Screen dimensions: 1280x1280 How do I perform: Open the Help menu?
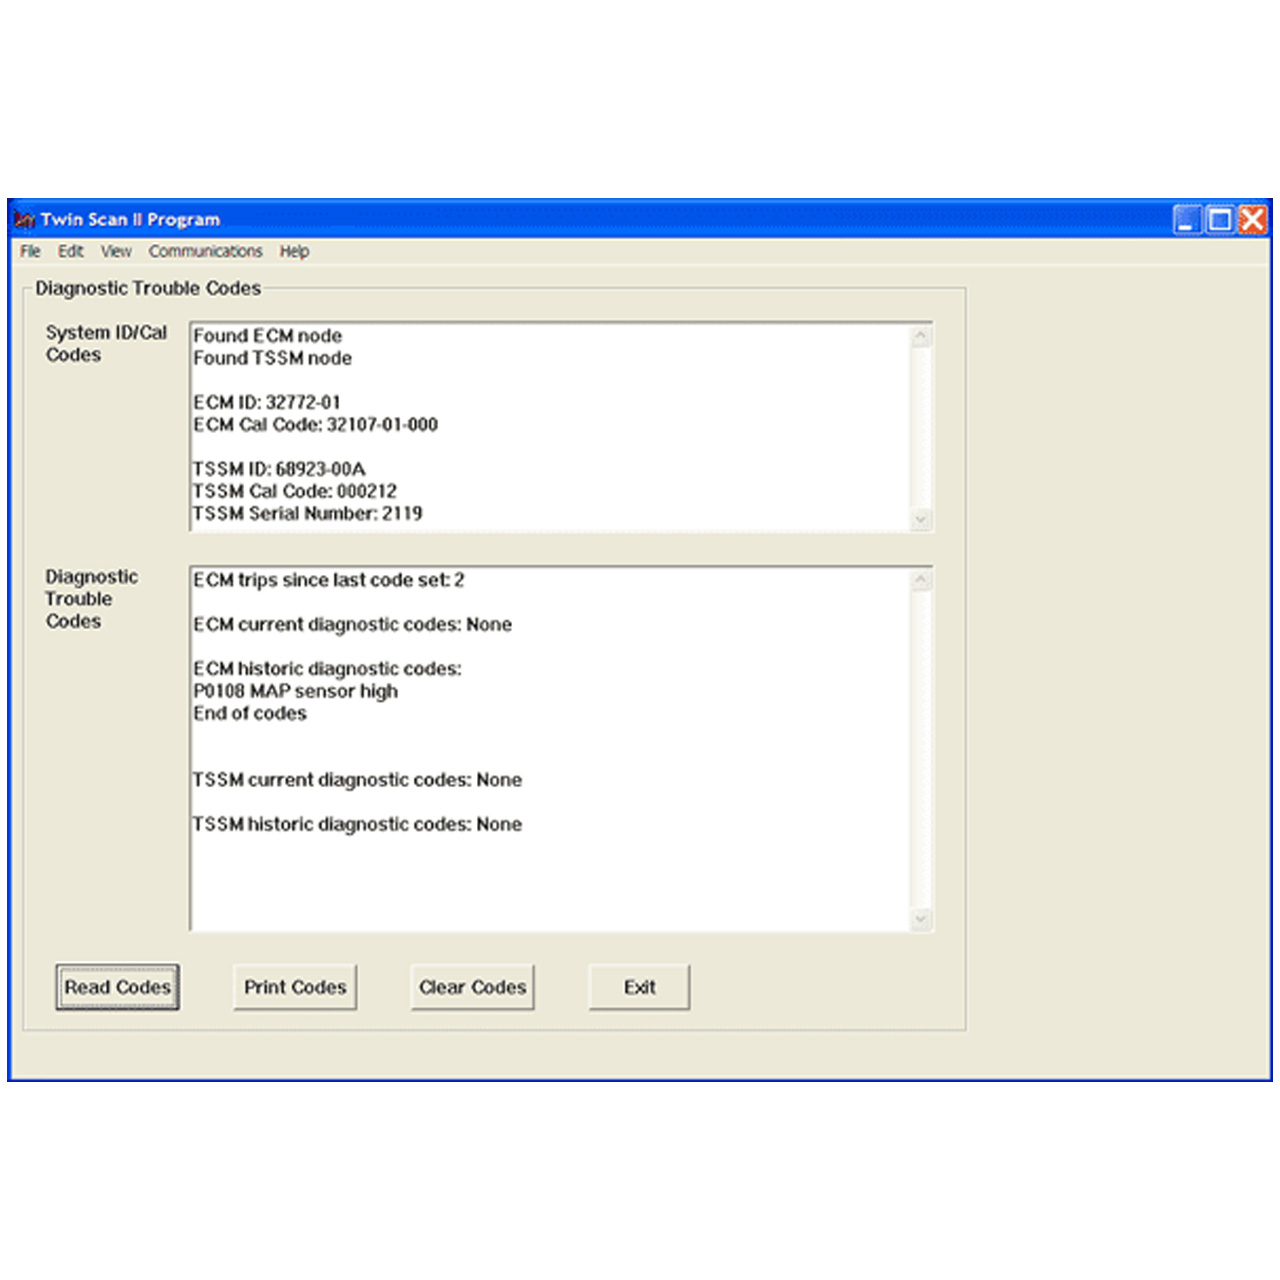[294, 252]
